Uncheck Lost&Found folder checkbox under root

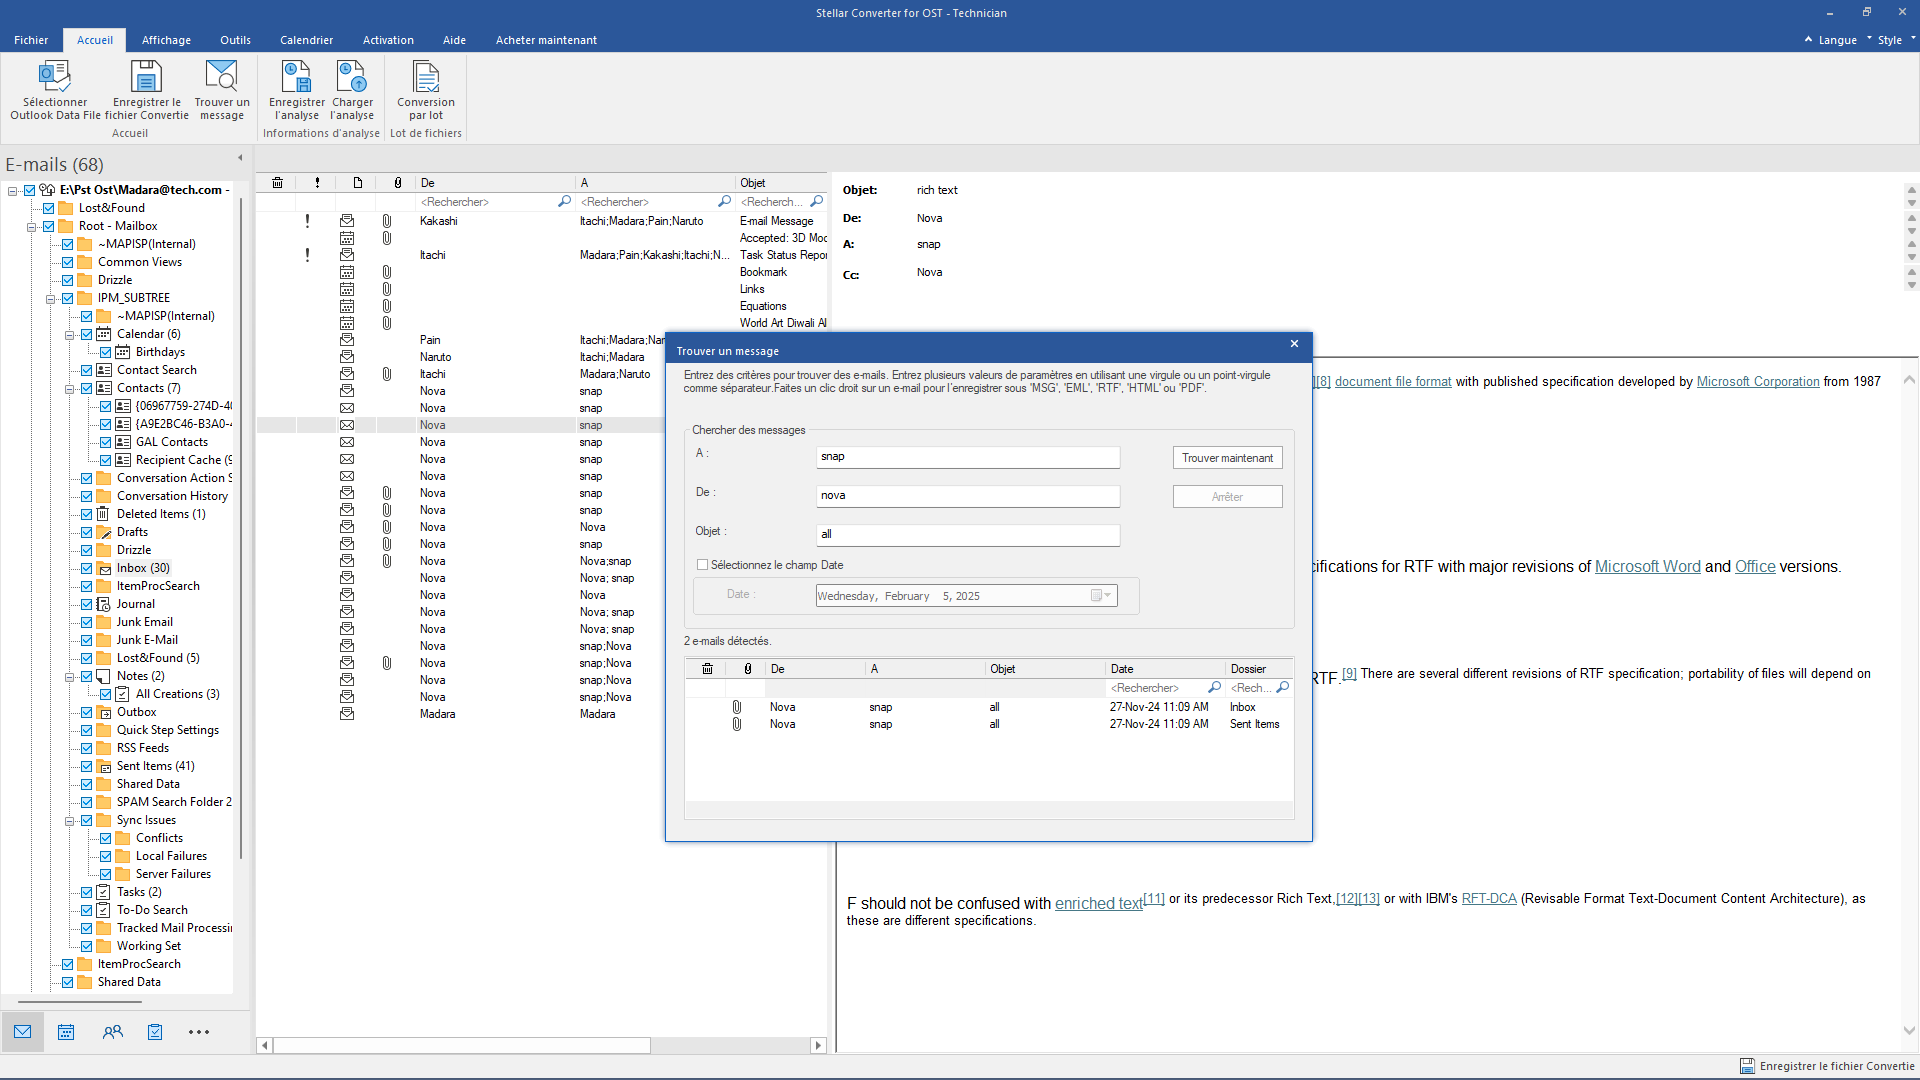click(48, 208)
